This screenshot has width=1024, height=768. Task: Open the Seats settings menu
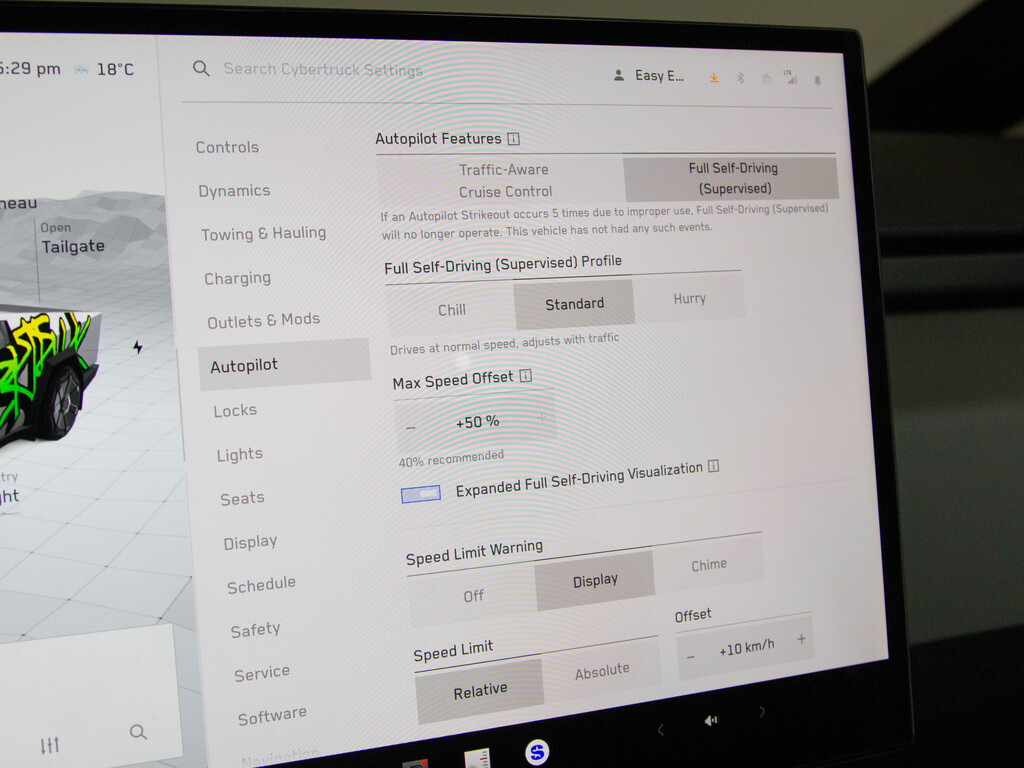point(242,499)
